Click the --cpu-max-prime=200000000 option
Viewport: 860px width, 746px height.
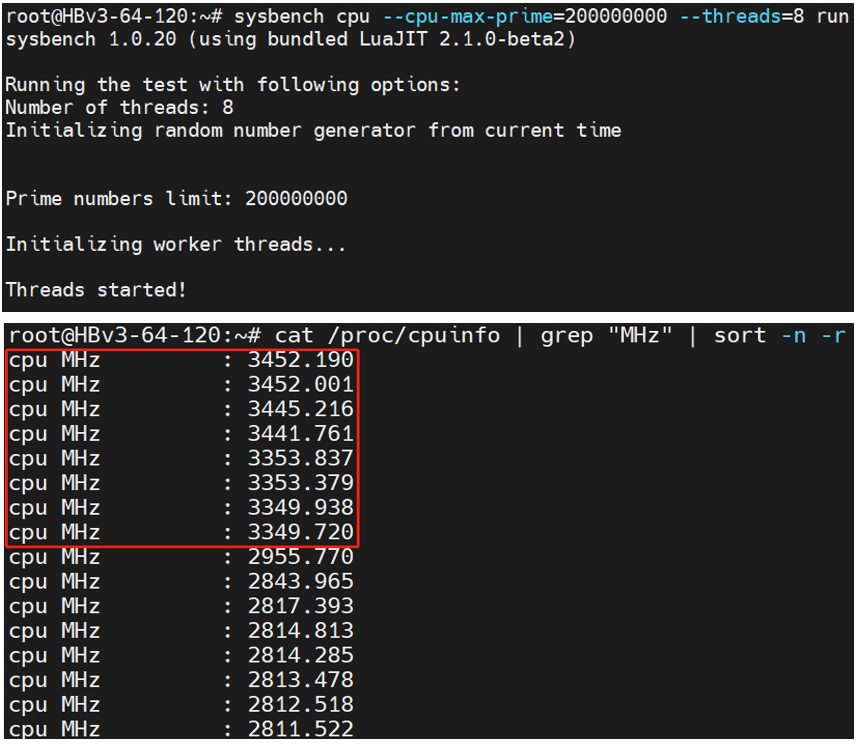[525, 16]
